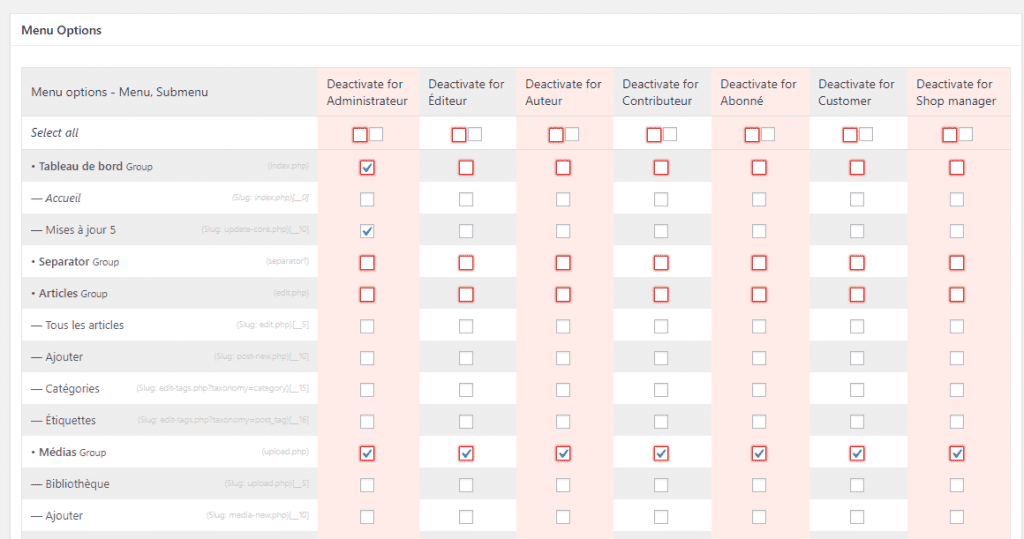Deactivate Articles group for Administrateur
This screenshot has width=1024, height=539.
pyautogui.click(x=367, y=295)
